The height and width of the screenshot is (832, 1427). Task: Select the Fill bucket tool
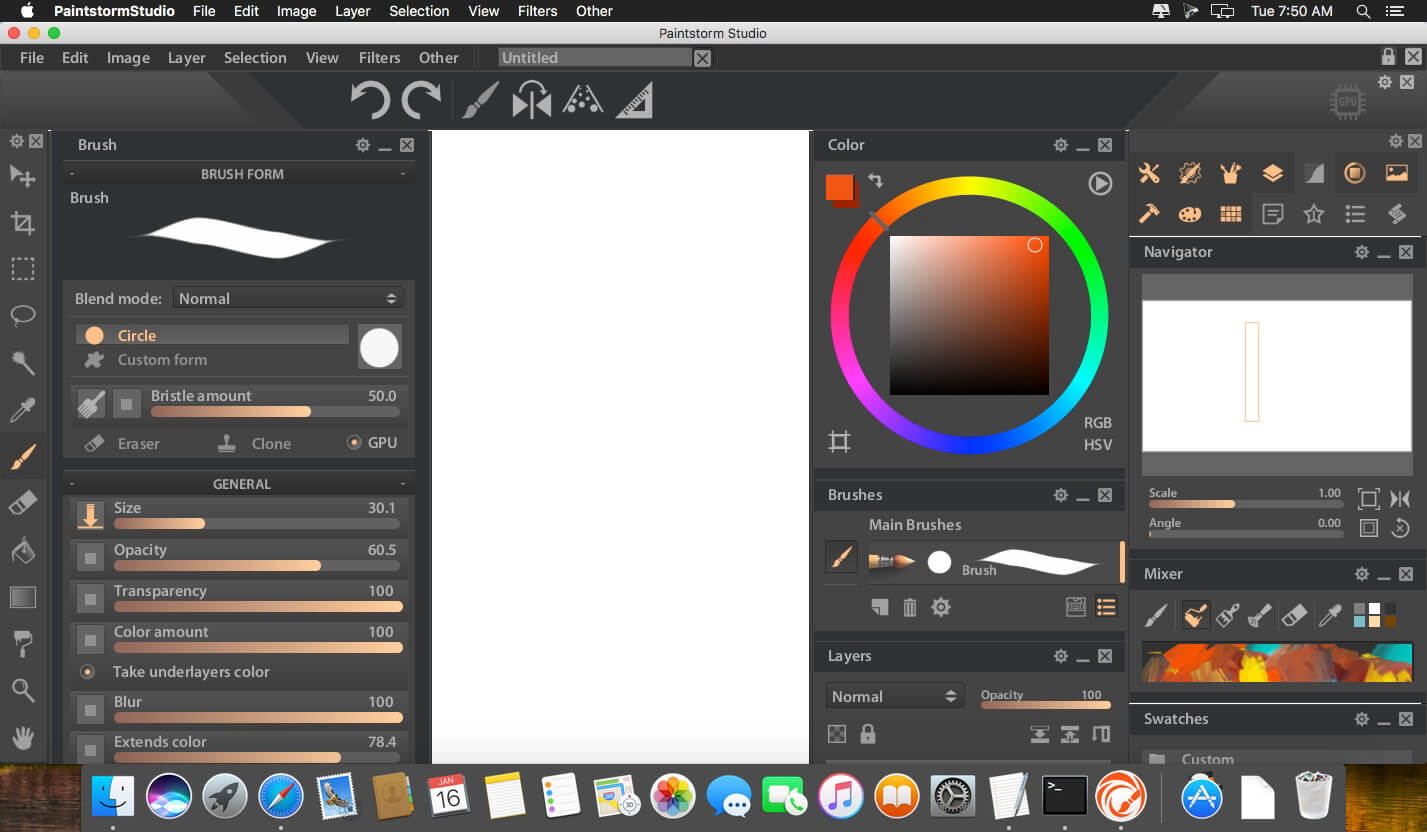[22, 550]
